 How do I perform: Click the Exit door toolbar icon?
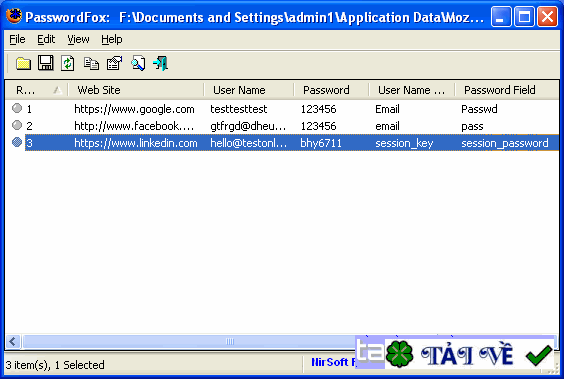click(x=160, y=63)
